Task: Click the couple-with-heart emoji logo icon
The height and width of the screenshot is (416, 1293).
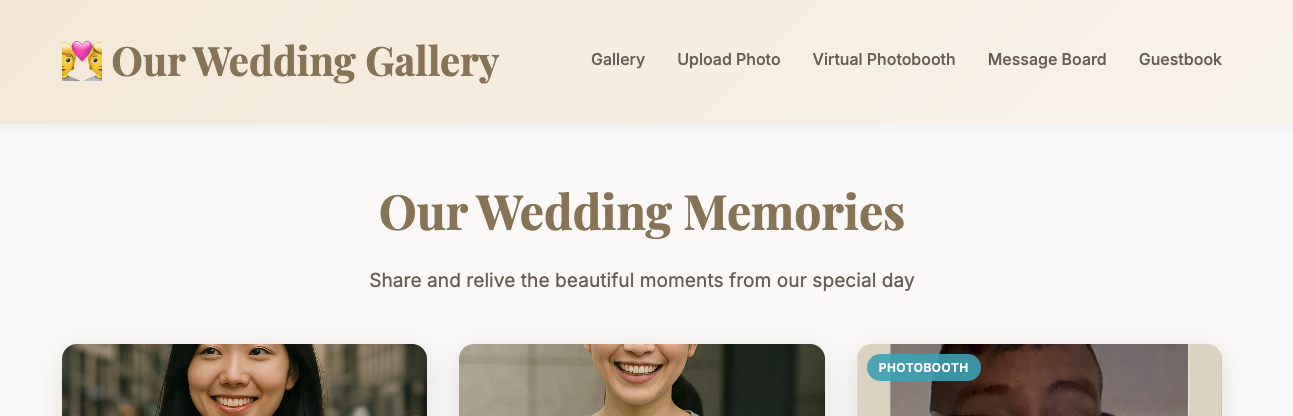Action: click(x=82, y=61)
